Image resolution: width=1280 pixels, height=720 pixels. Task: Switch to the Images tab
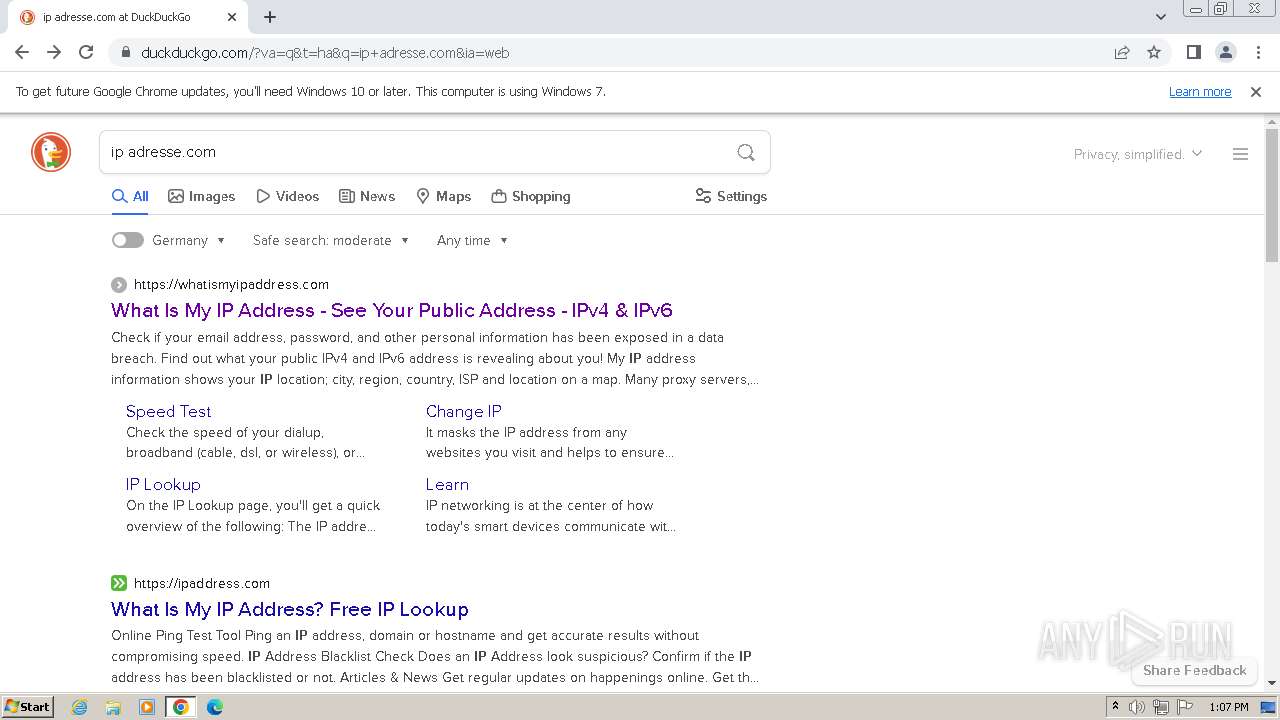coord(201,196)
